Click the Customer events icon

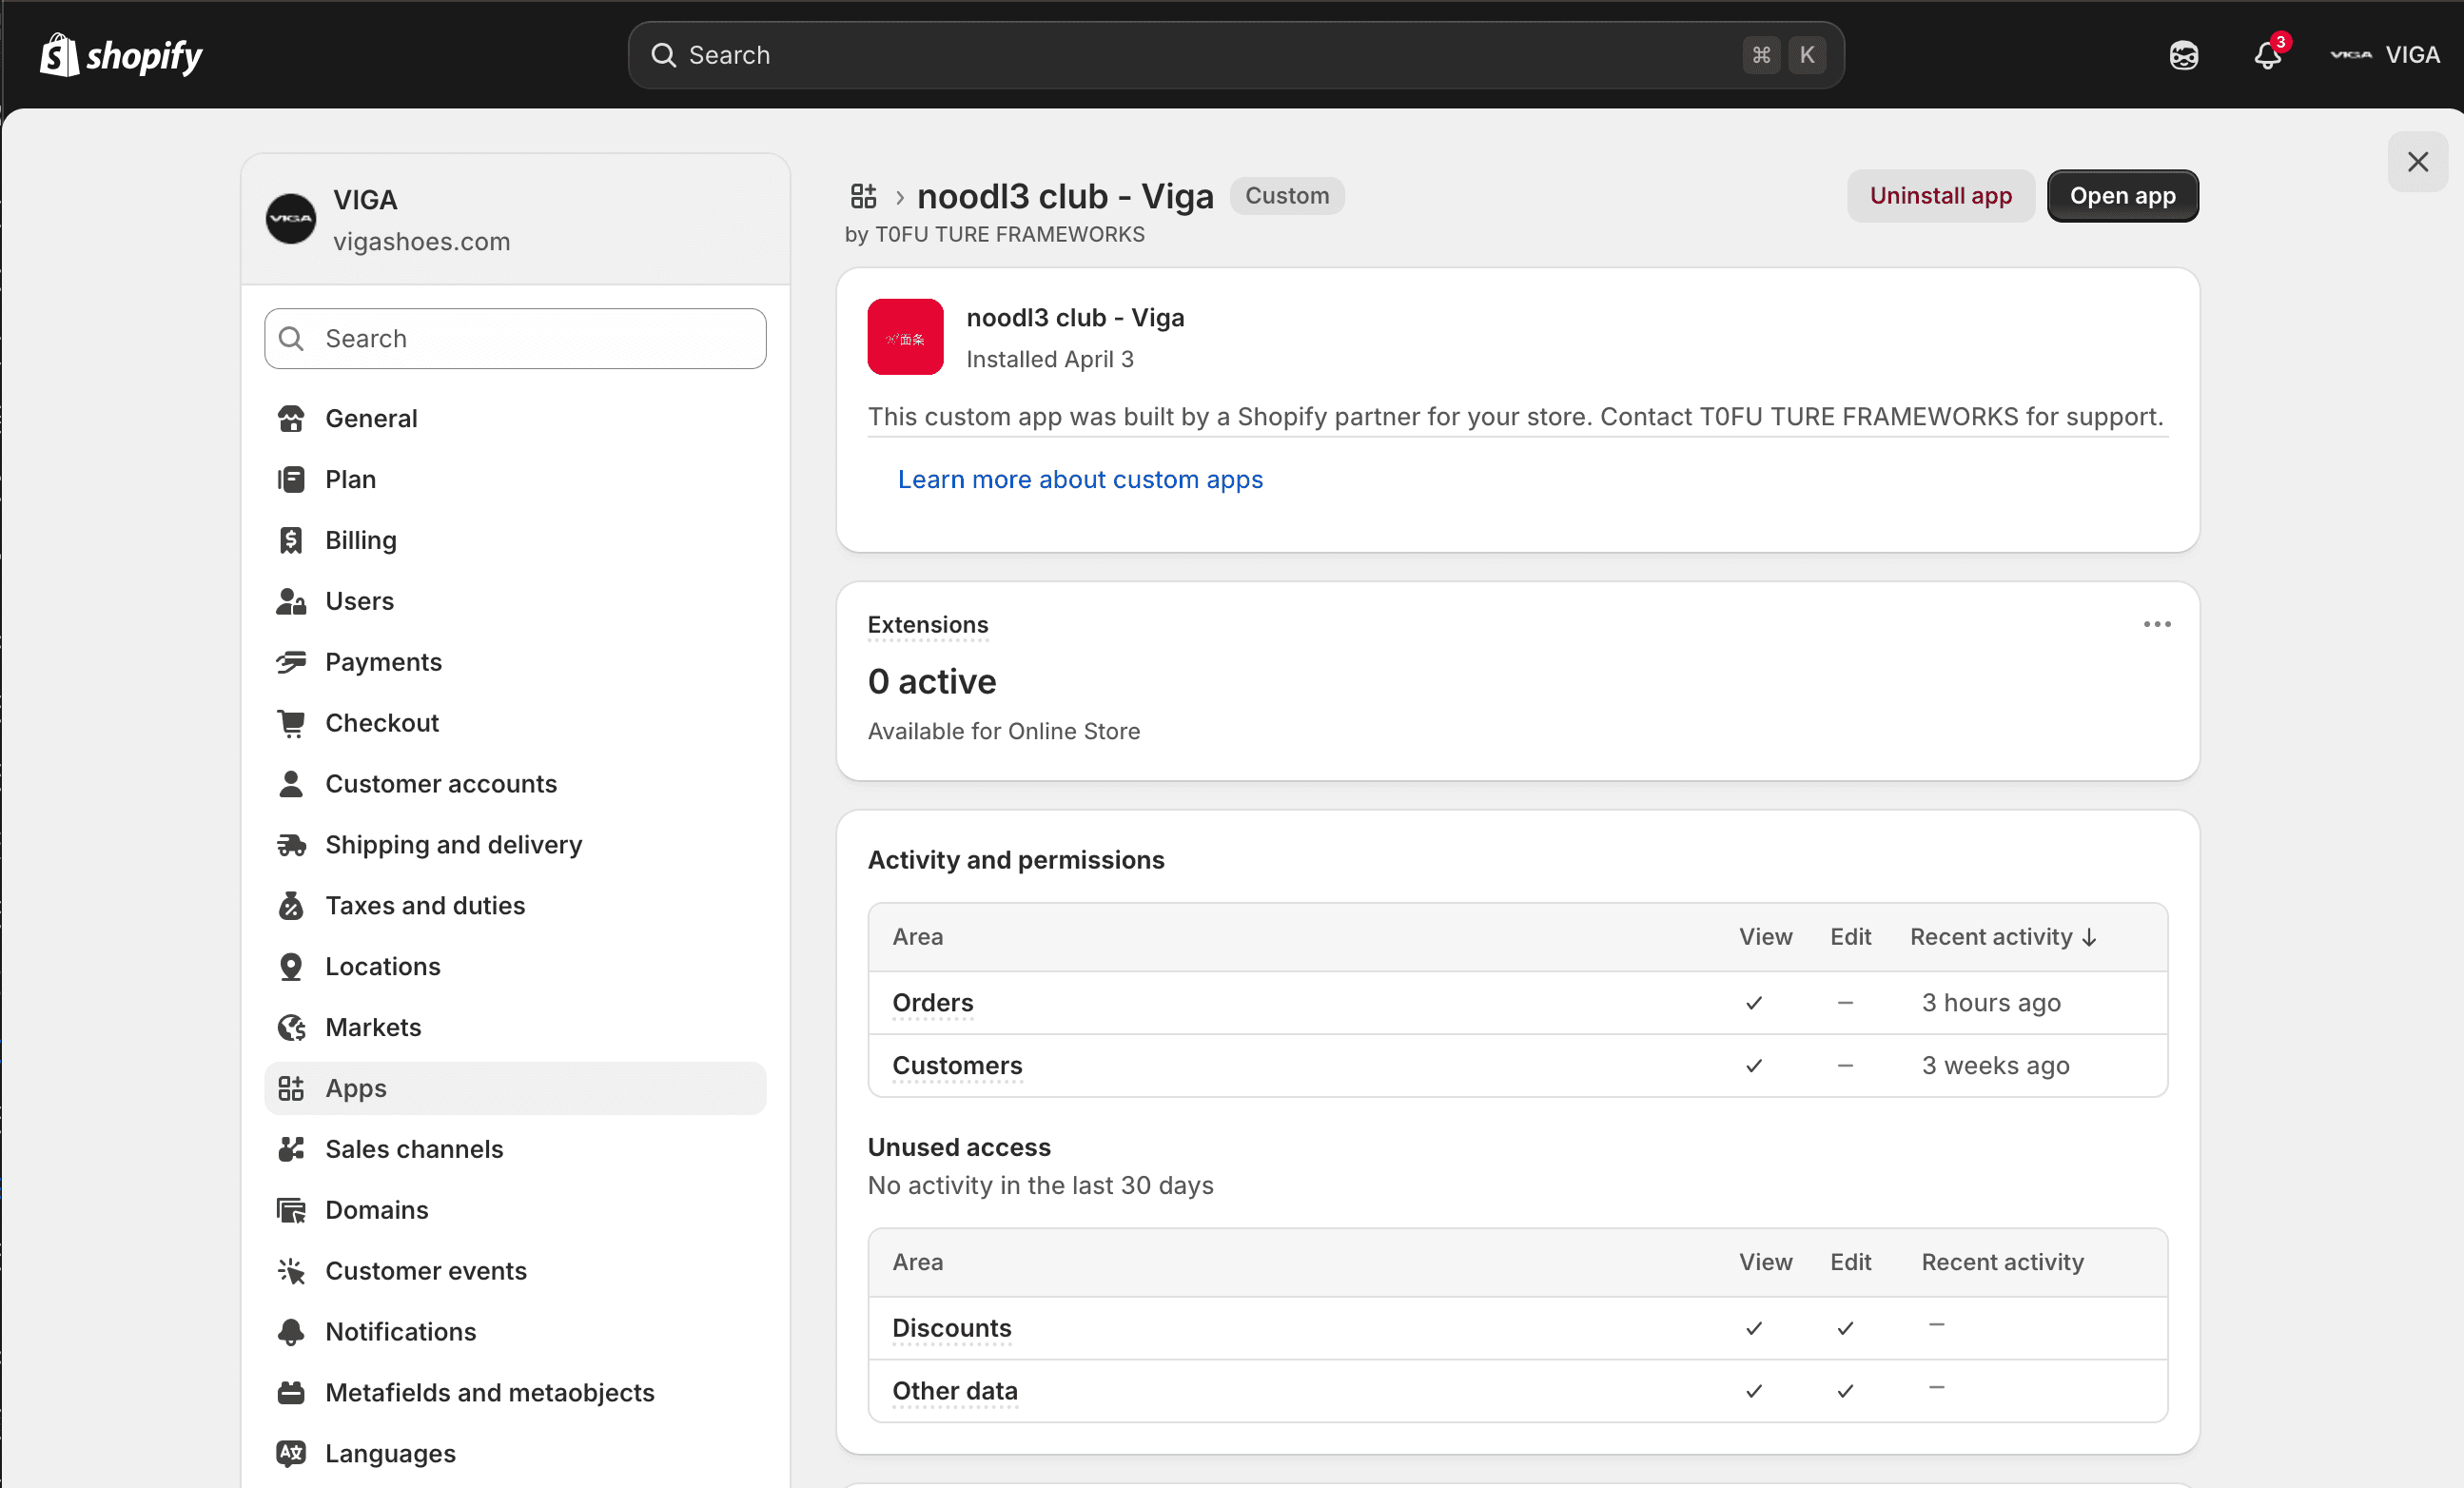tap(291, 1272)
